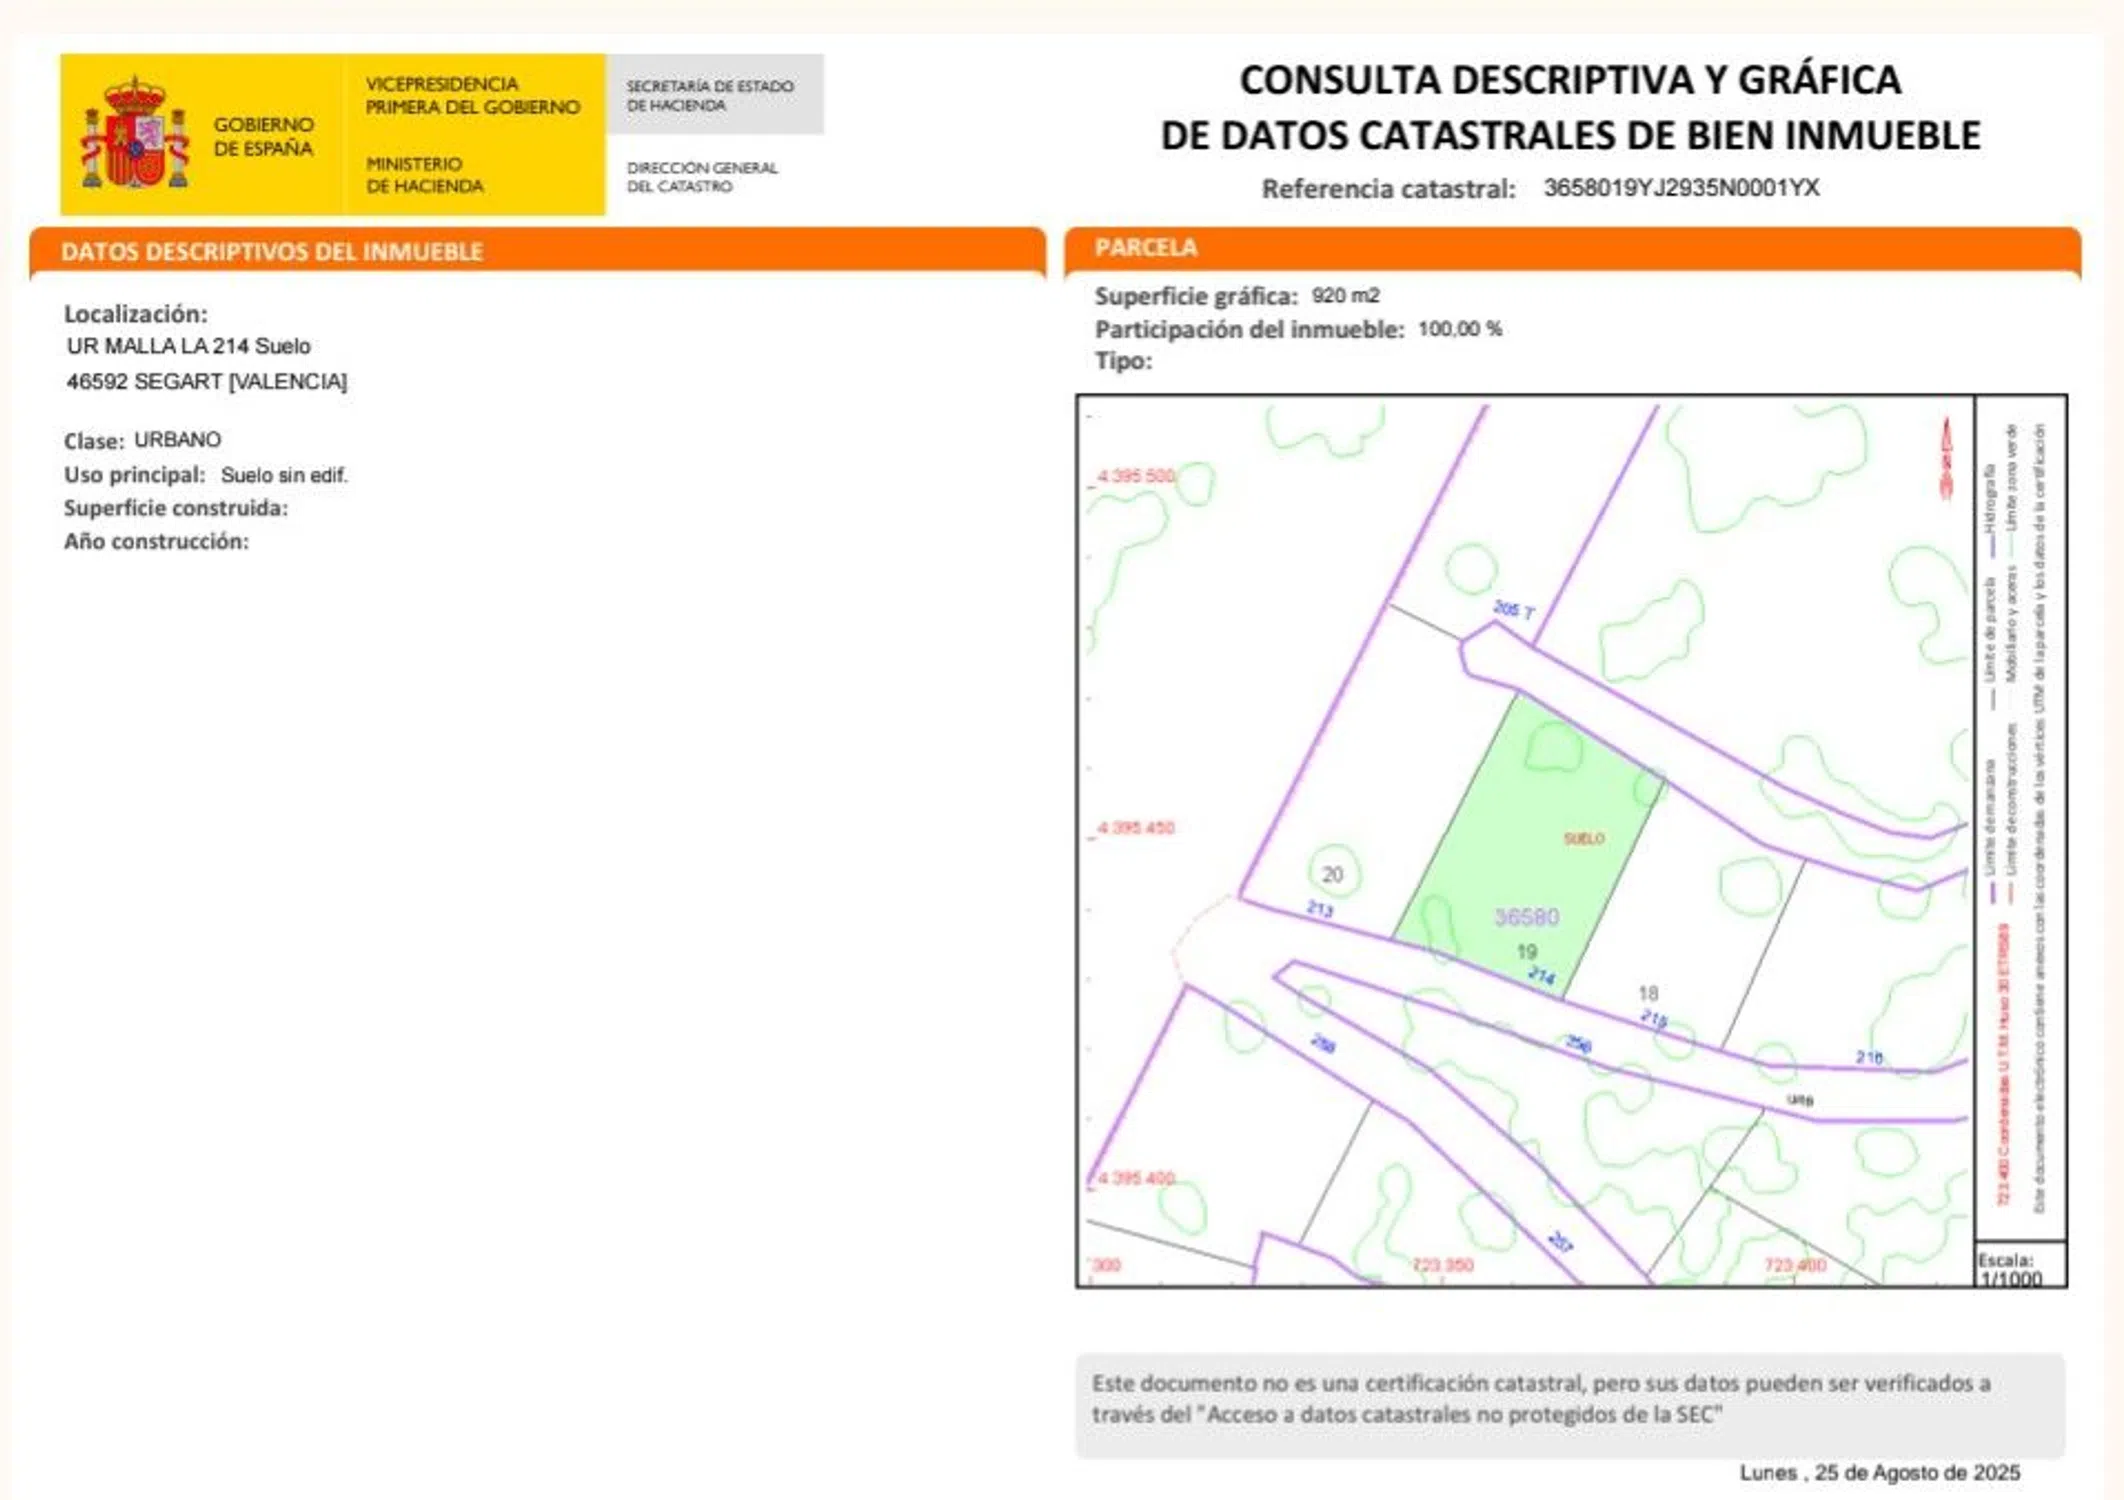Click block number 36580 on the map

[1526, 917]
